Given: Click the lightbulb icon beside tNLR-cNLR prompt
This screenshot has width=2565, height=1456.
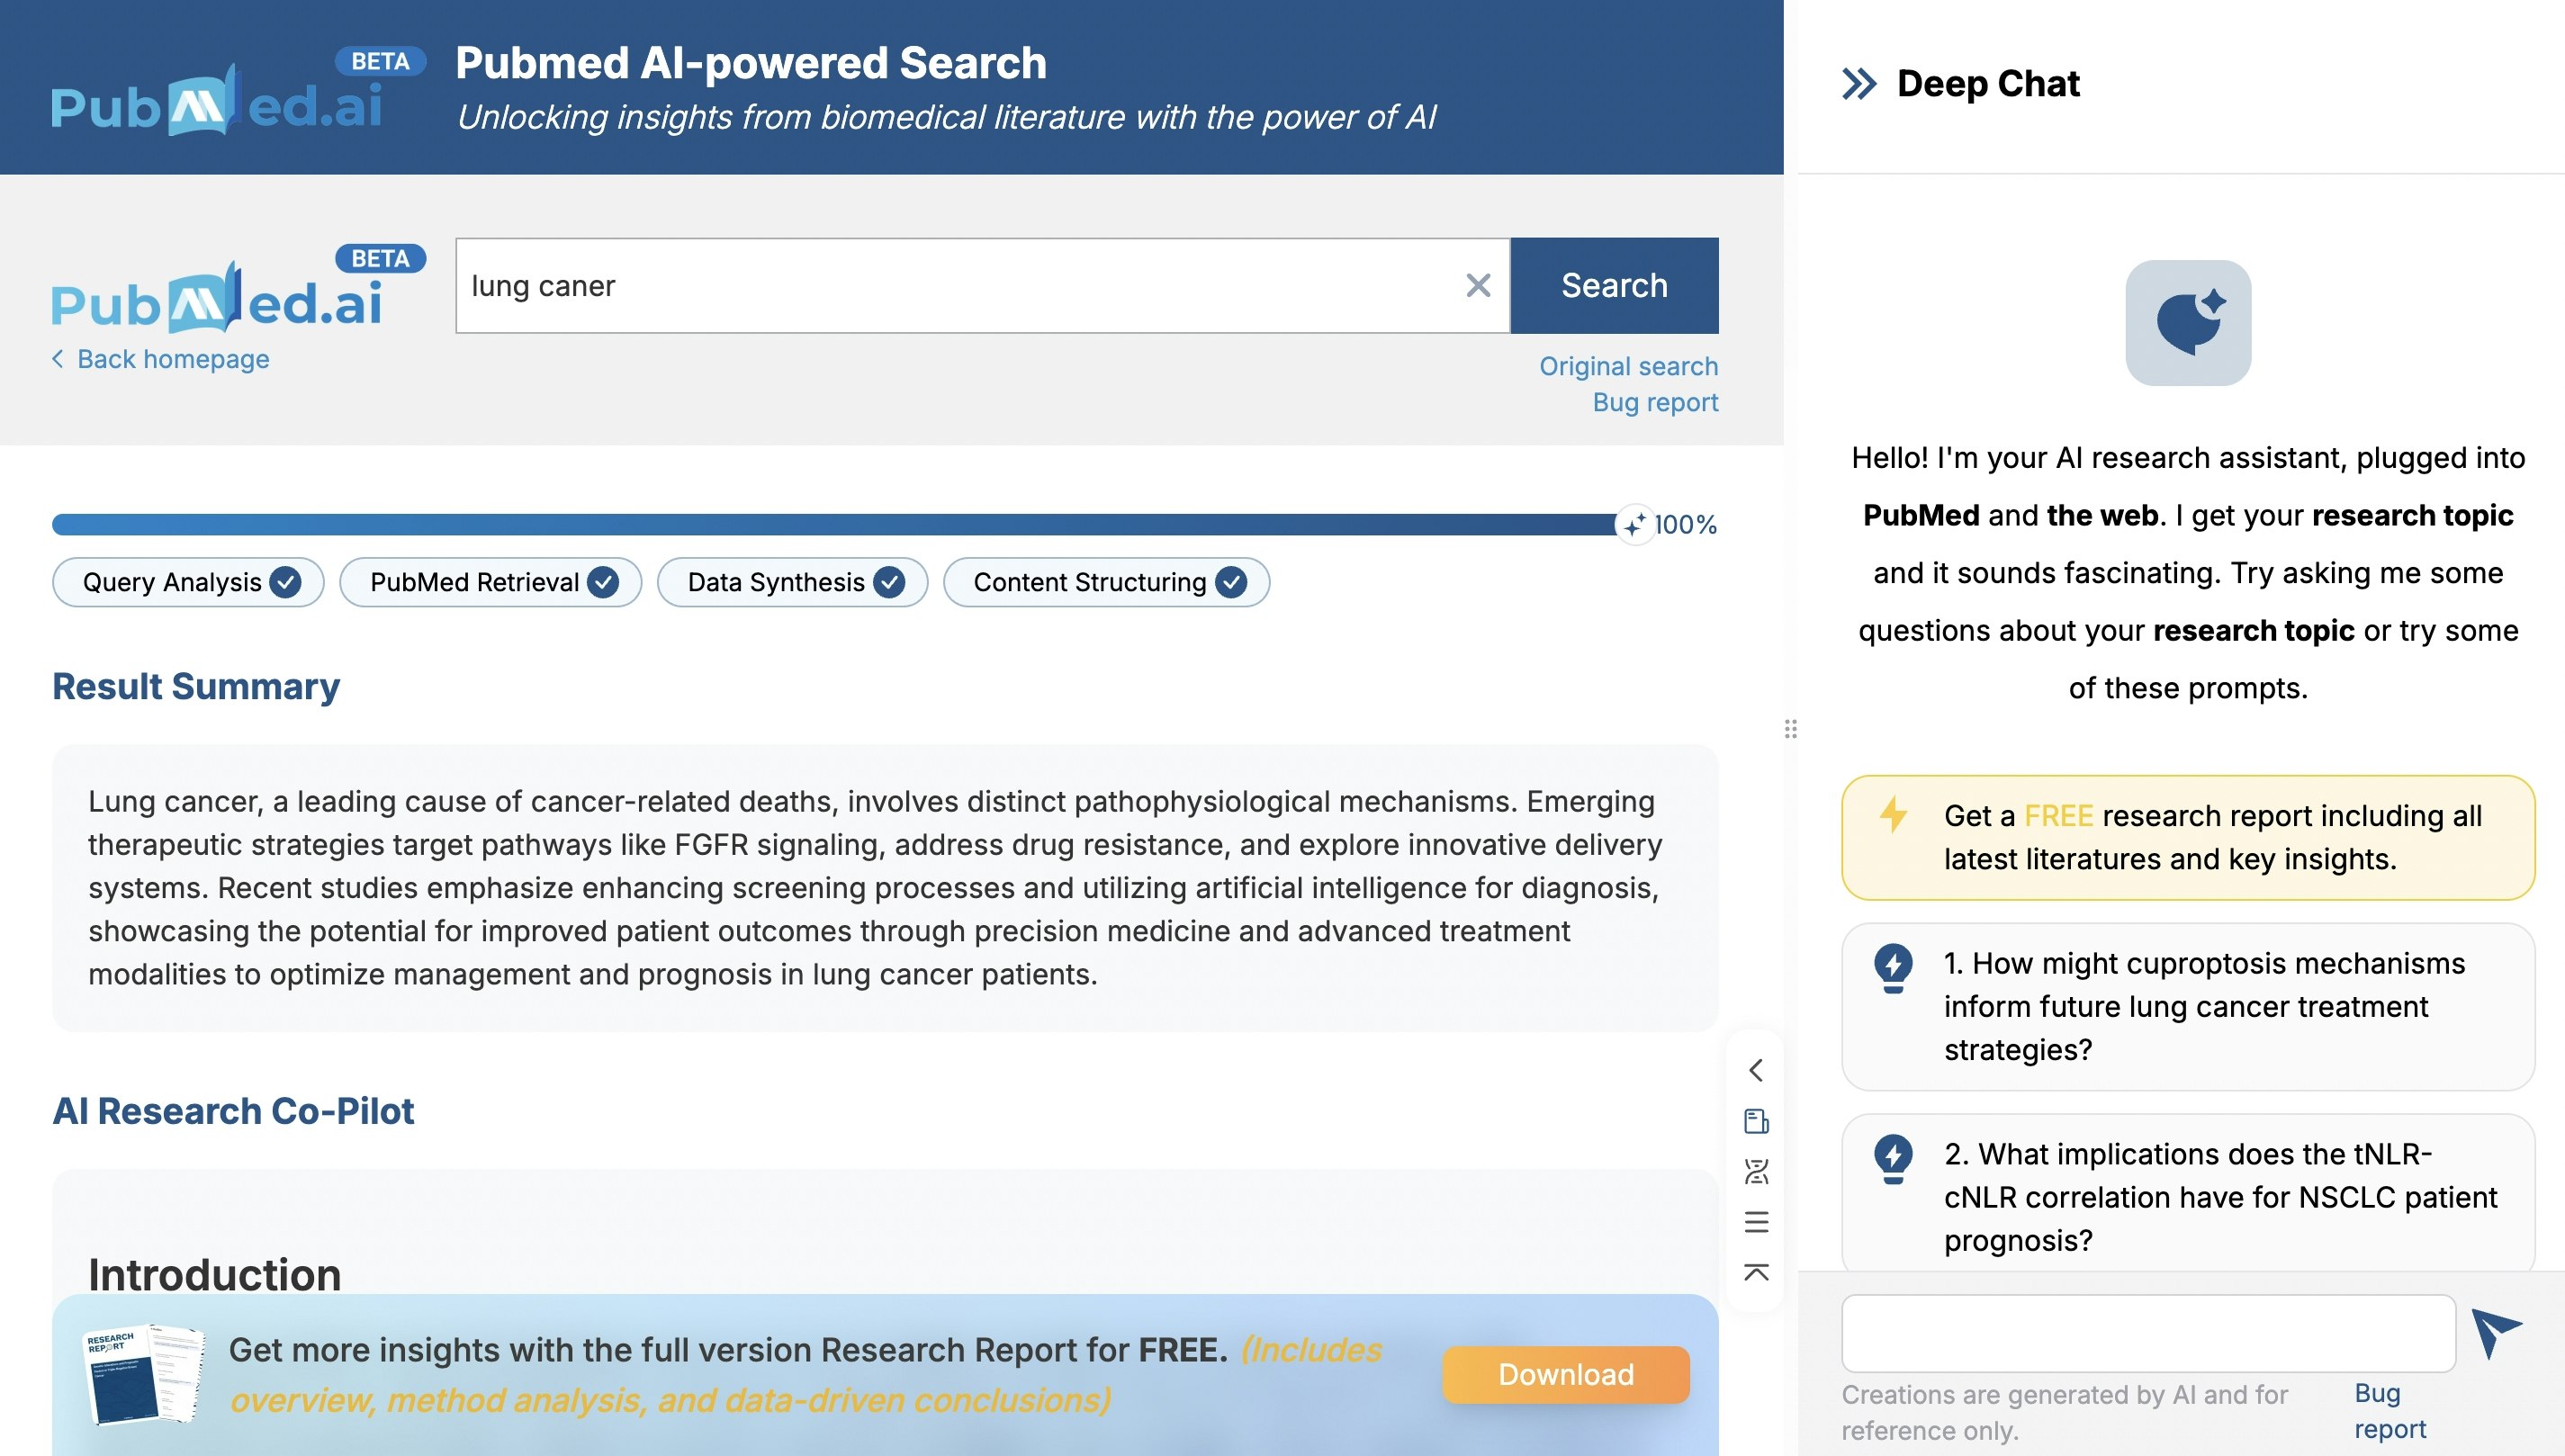Looking at the screenshot, I should point(1893,1159).
